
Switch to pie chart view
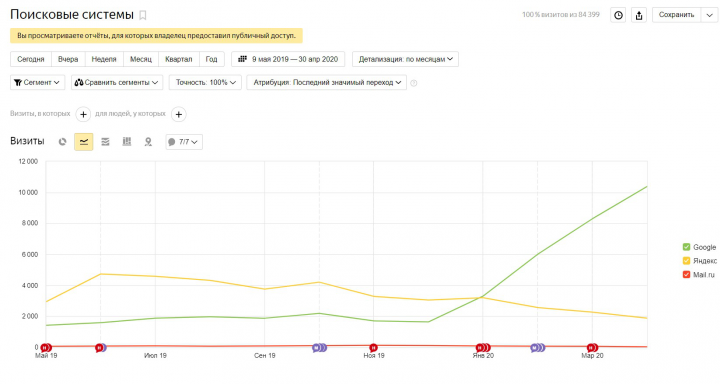[x=62, y=142]
